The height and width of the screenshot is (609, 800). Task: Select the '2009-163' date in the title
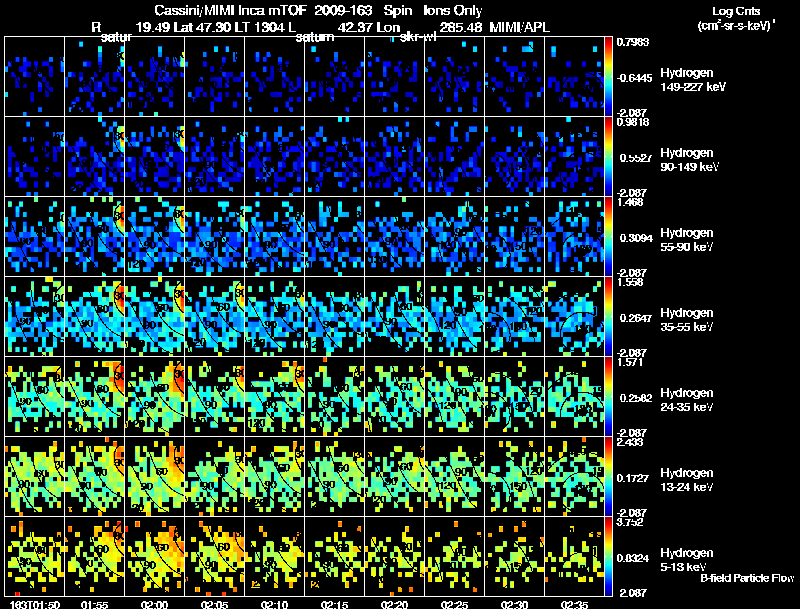(343, 10)
